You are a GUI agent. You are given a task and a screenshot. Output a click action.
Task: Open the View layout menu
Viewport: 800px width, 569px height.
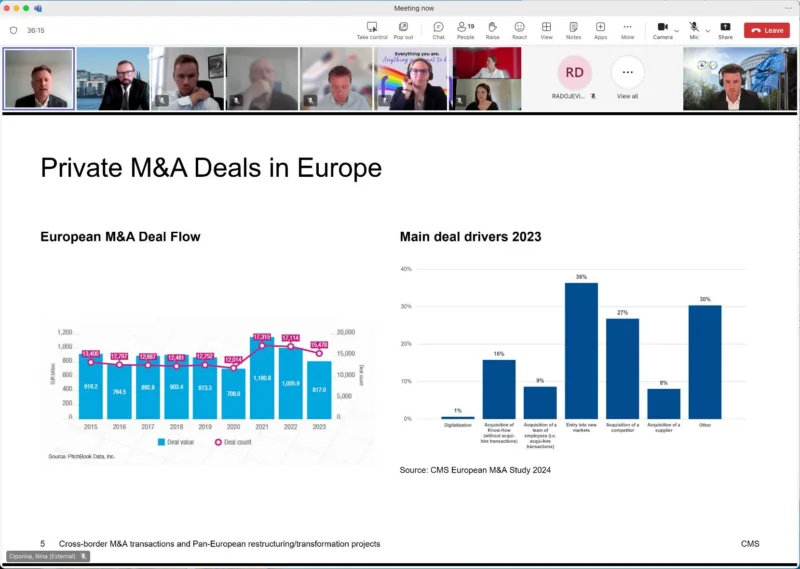tap(546, 29)
